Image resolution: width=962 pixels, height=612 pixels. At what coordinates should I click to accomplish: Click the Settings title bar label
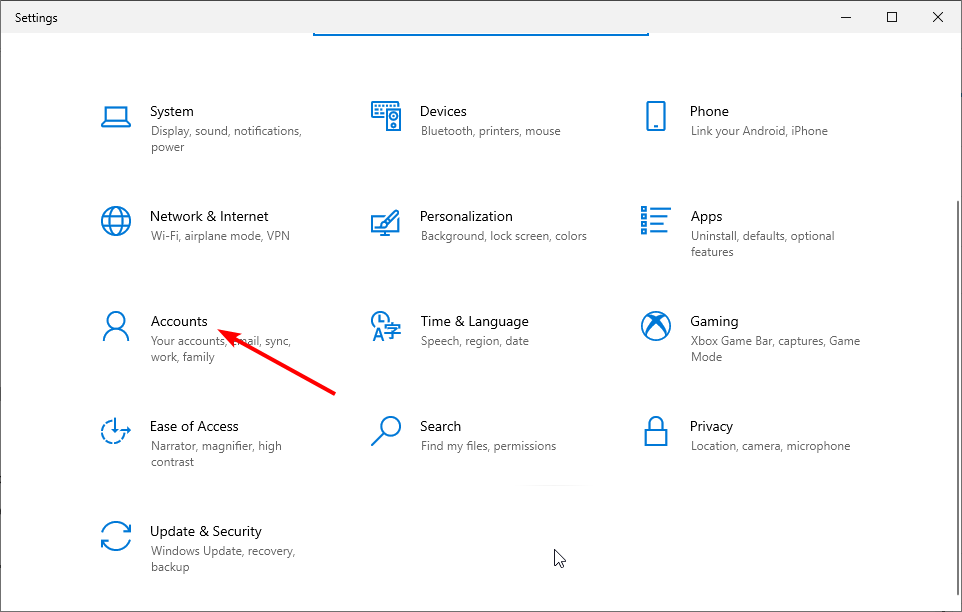click(x=36, y=17)
